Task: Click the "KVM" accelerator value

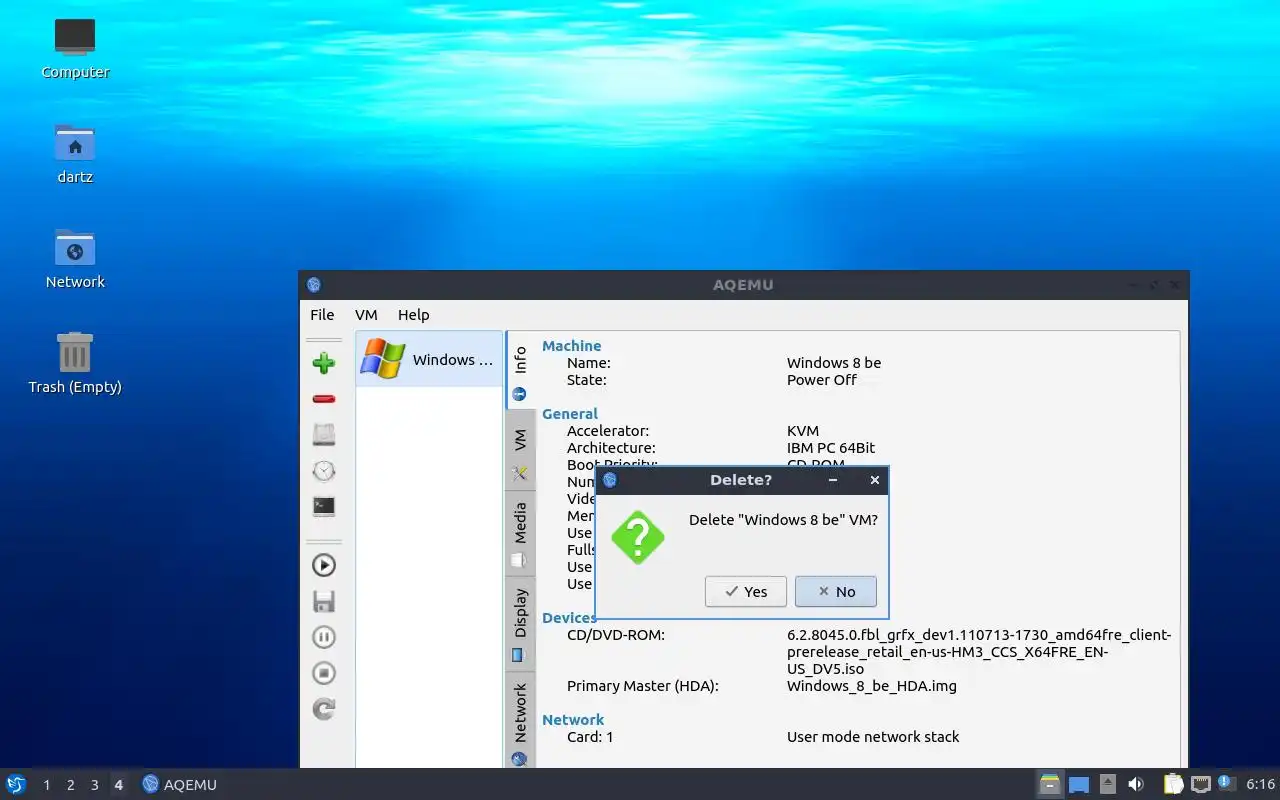Action: 803,431
